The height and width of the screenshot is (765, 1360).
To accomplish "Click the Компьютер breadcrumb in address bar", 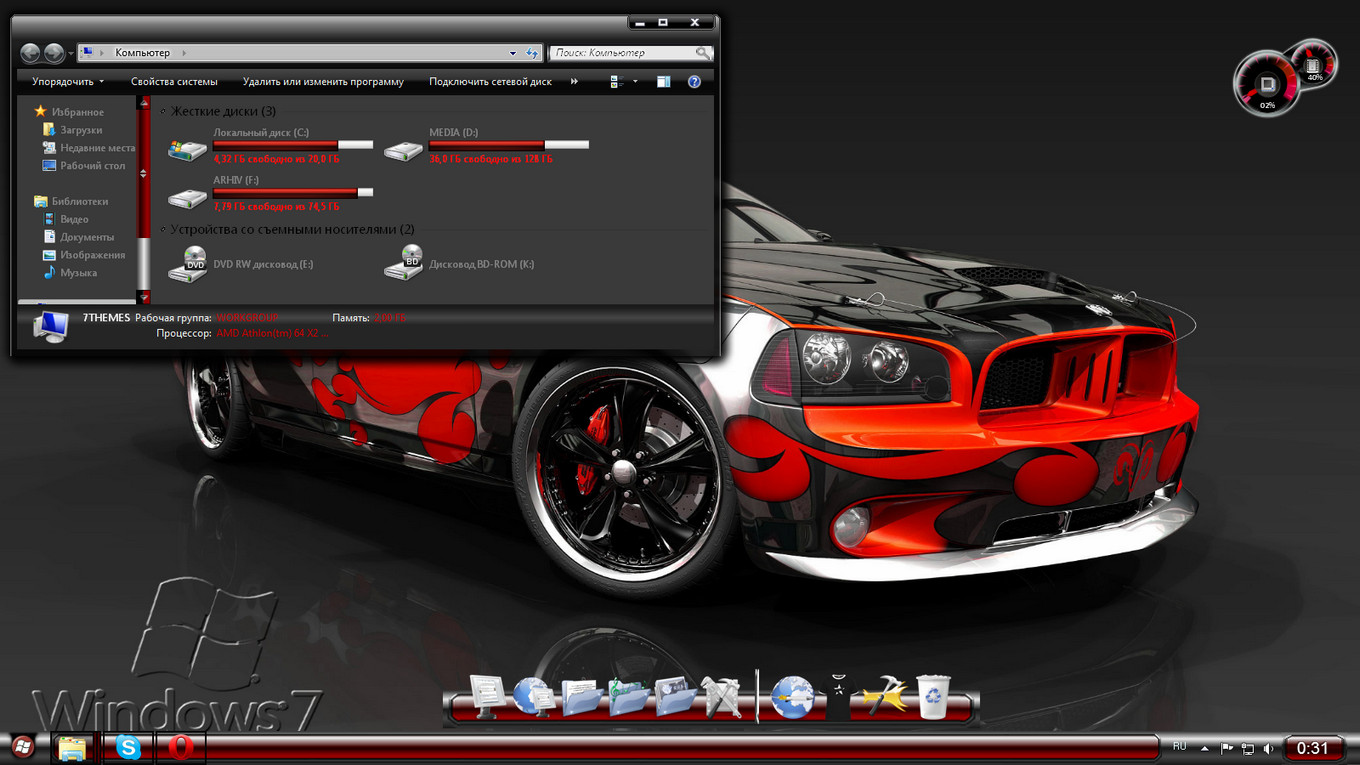I will 143,53.
